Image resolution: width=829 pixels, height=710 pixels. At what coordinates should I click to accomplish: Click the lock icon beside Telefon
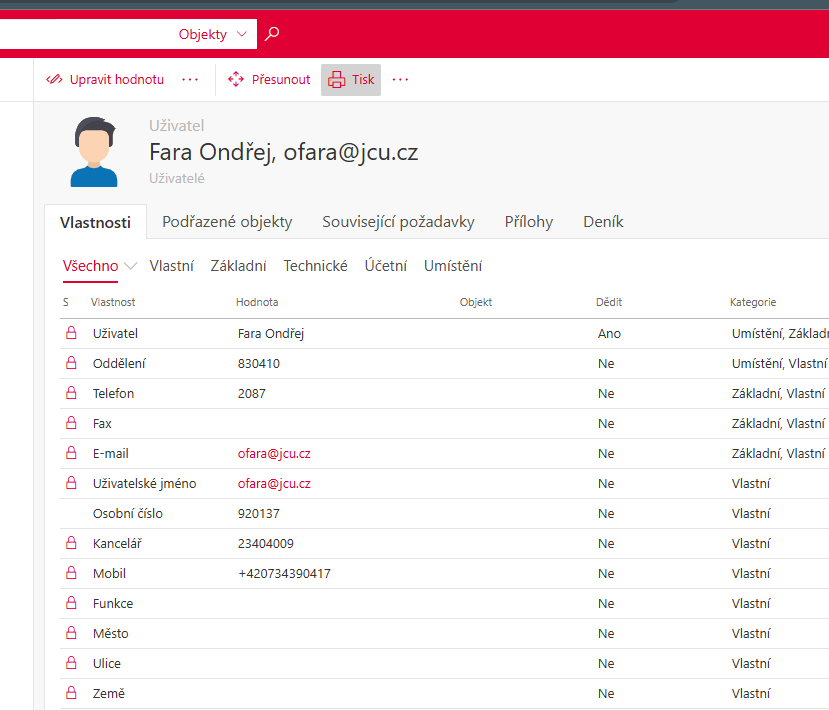[70, 394]
